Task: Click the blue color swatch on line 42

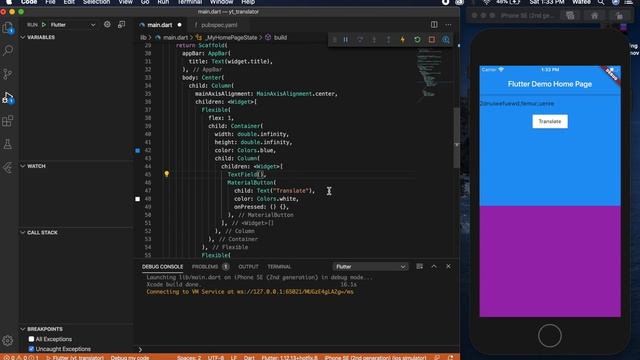Action: point(138,151)
